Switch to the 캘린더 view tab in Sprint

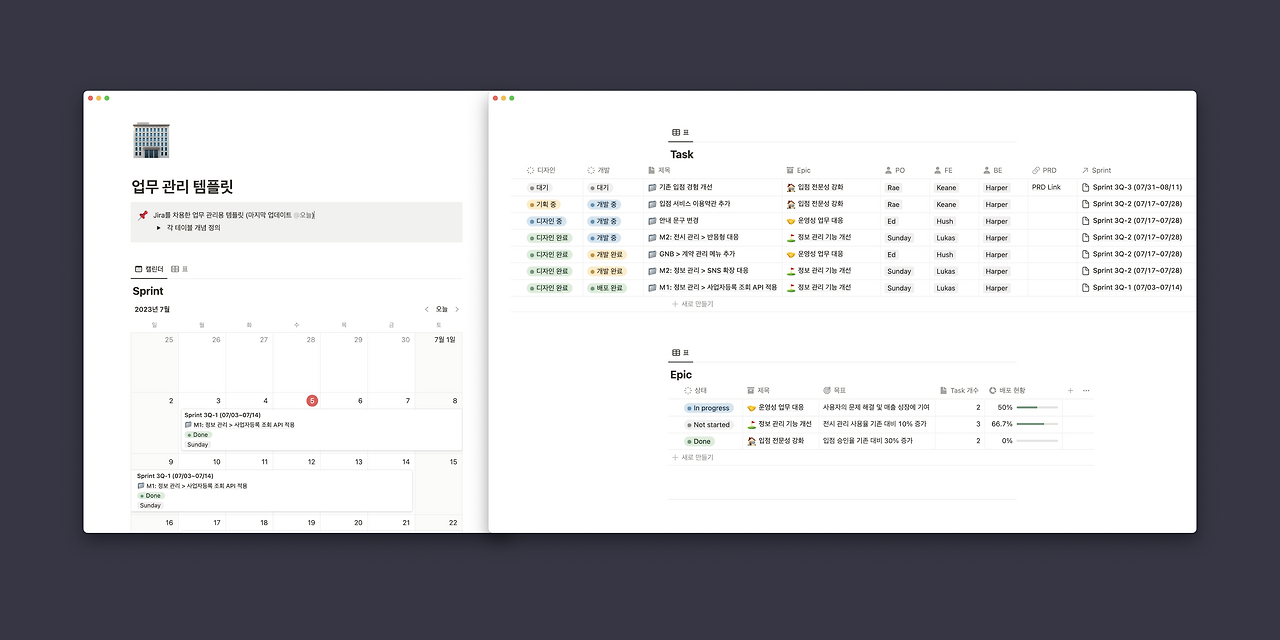click(x=149, y=269)
